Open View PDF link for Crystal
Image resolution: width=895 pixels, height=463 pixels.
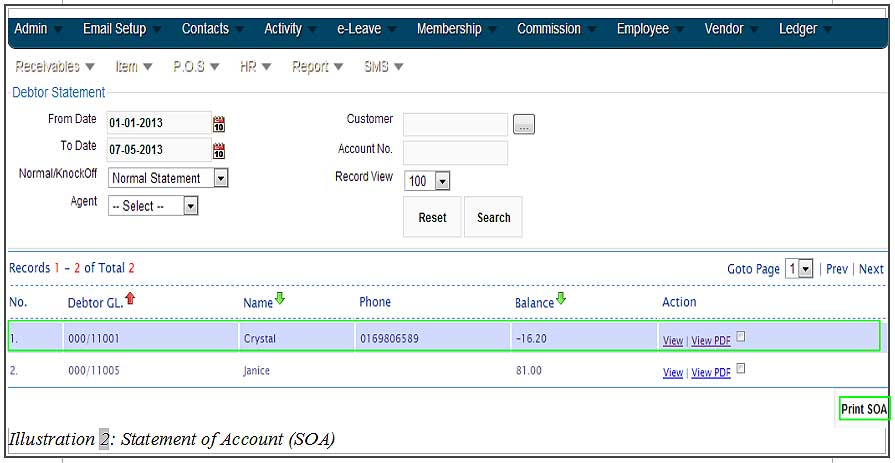click(x=710, y=341)
